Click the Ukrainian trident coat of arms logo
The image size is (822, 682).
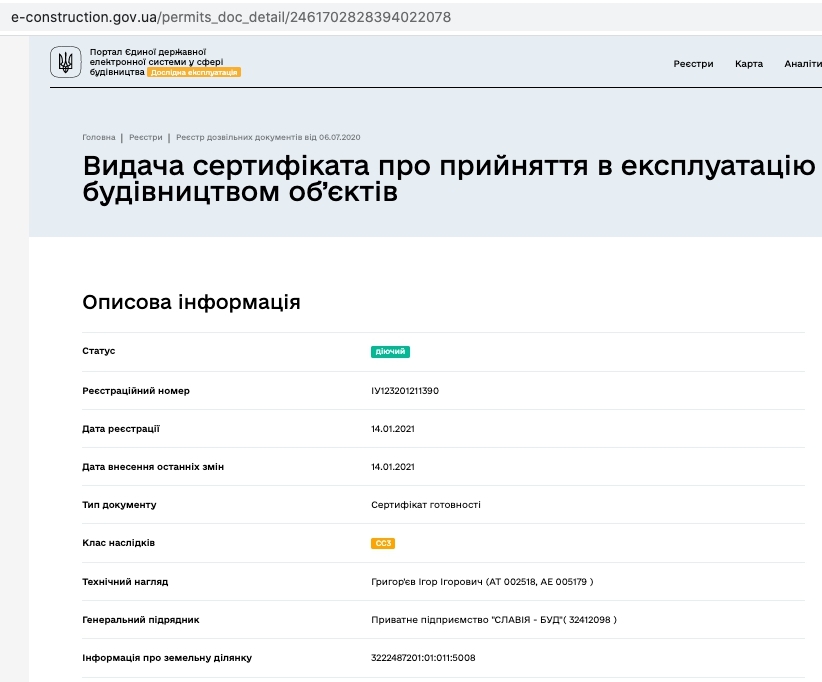tap(66, 62)
